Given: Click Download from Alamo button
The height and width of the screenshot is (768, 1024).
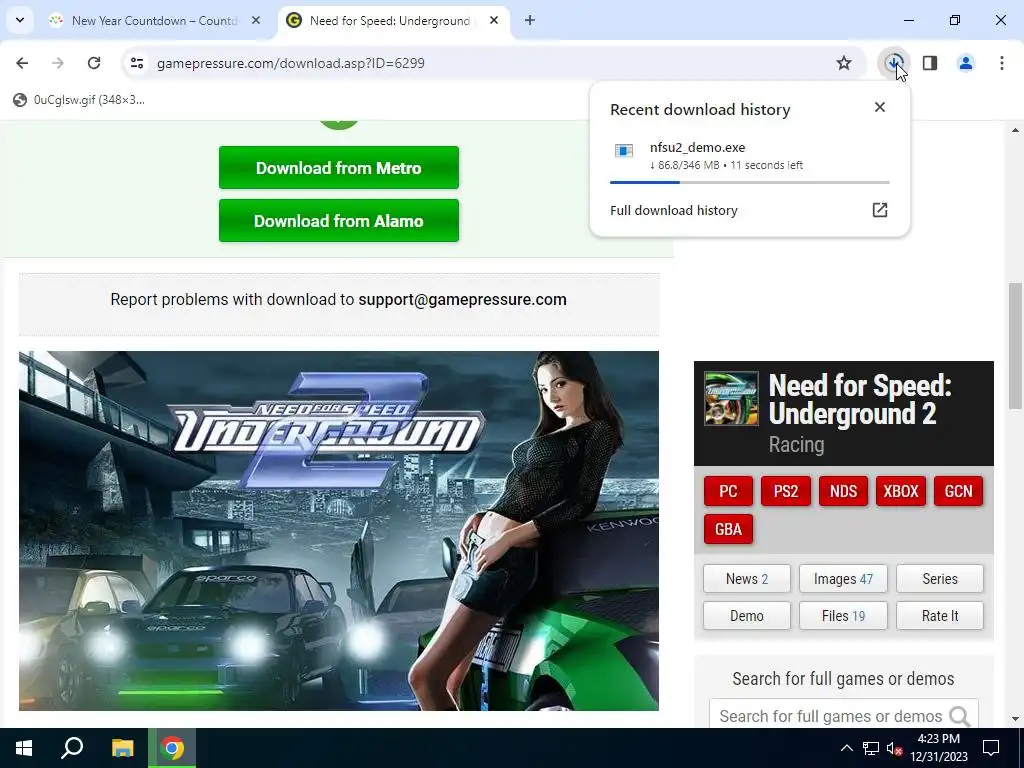Looking at the screenshot, I should click(x=339, y=221).
